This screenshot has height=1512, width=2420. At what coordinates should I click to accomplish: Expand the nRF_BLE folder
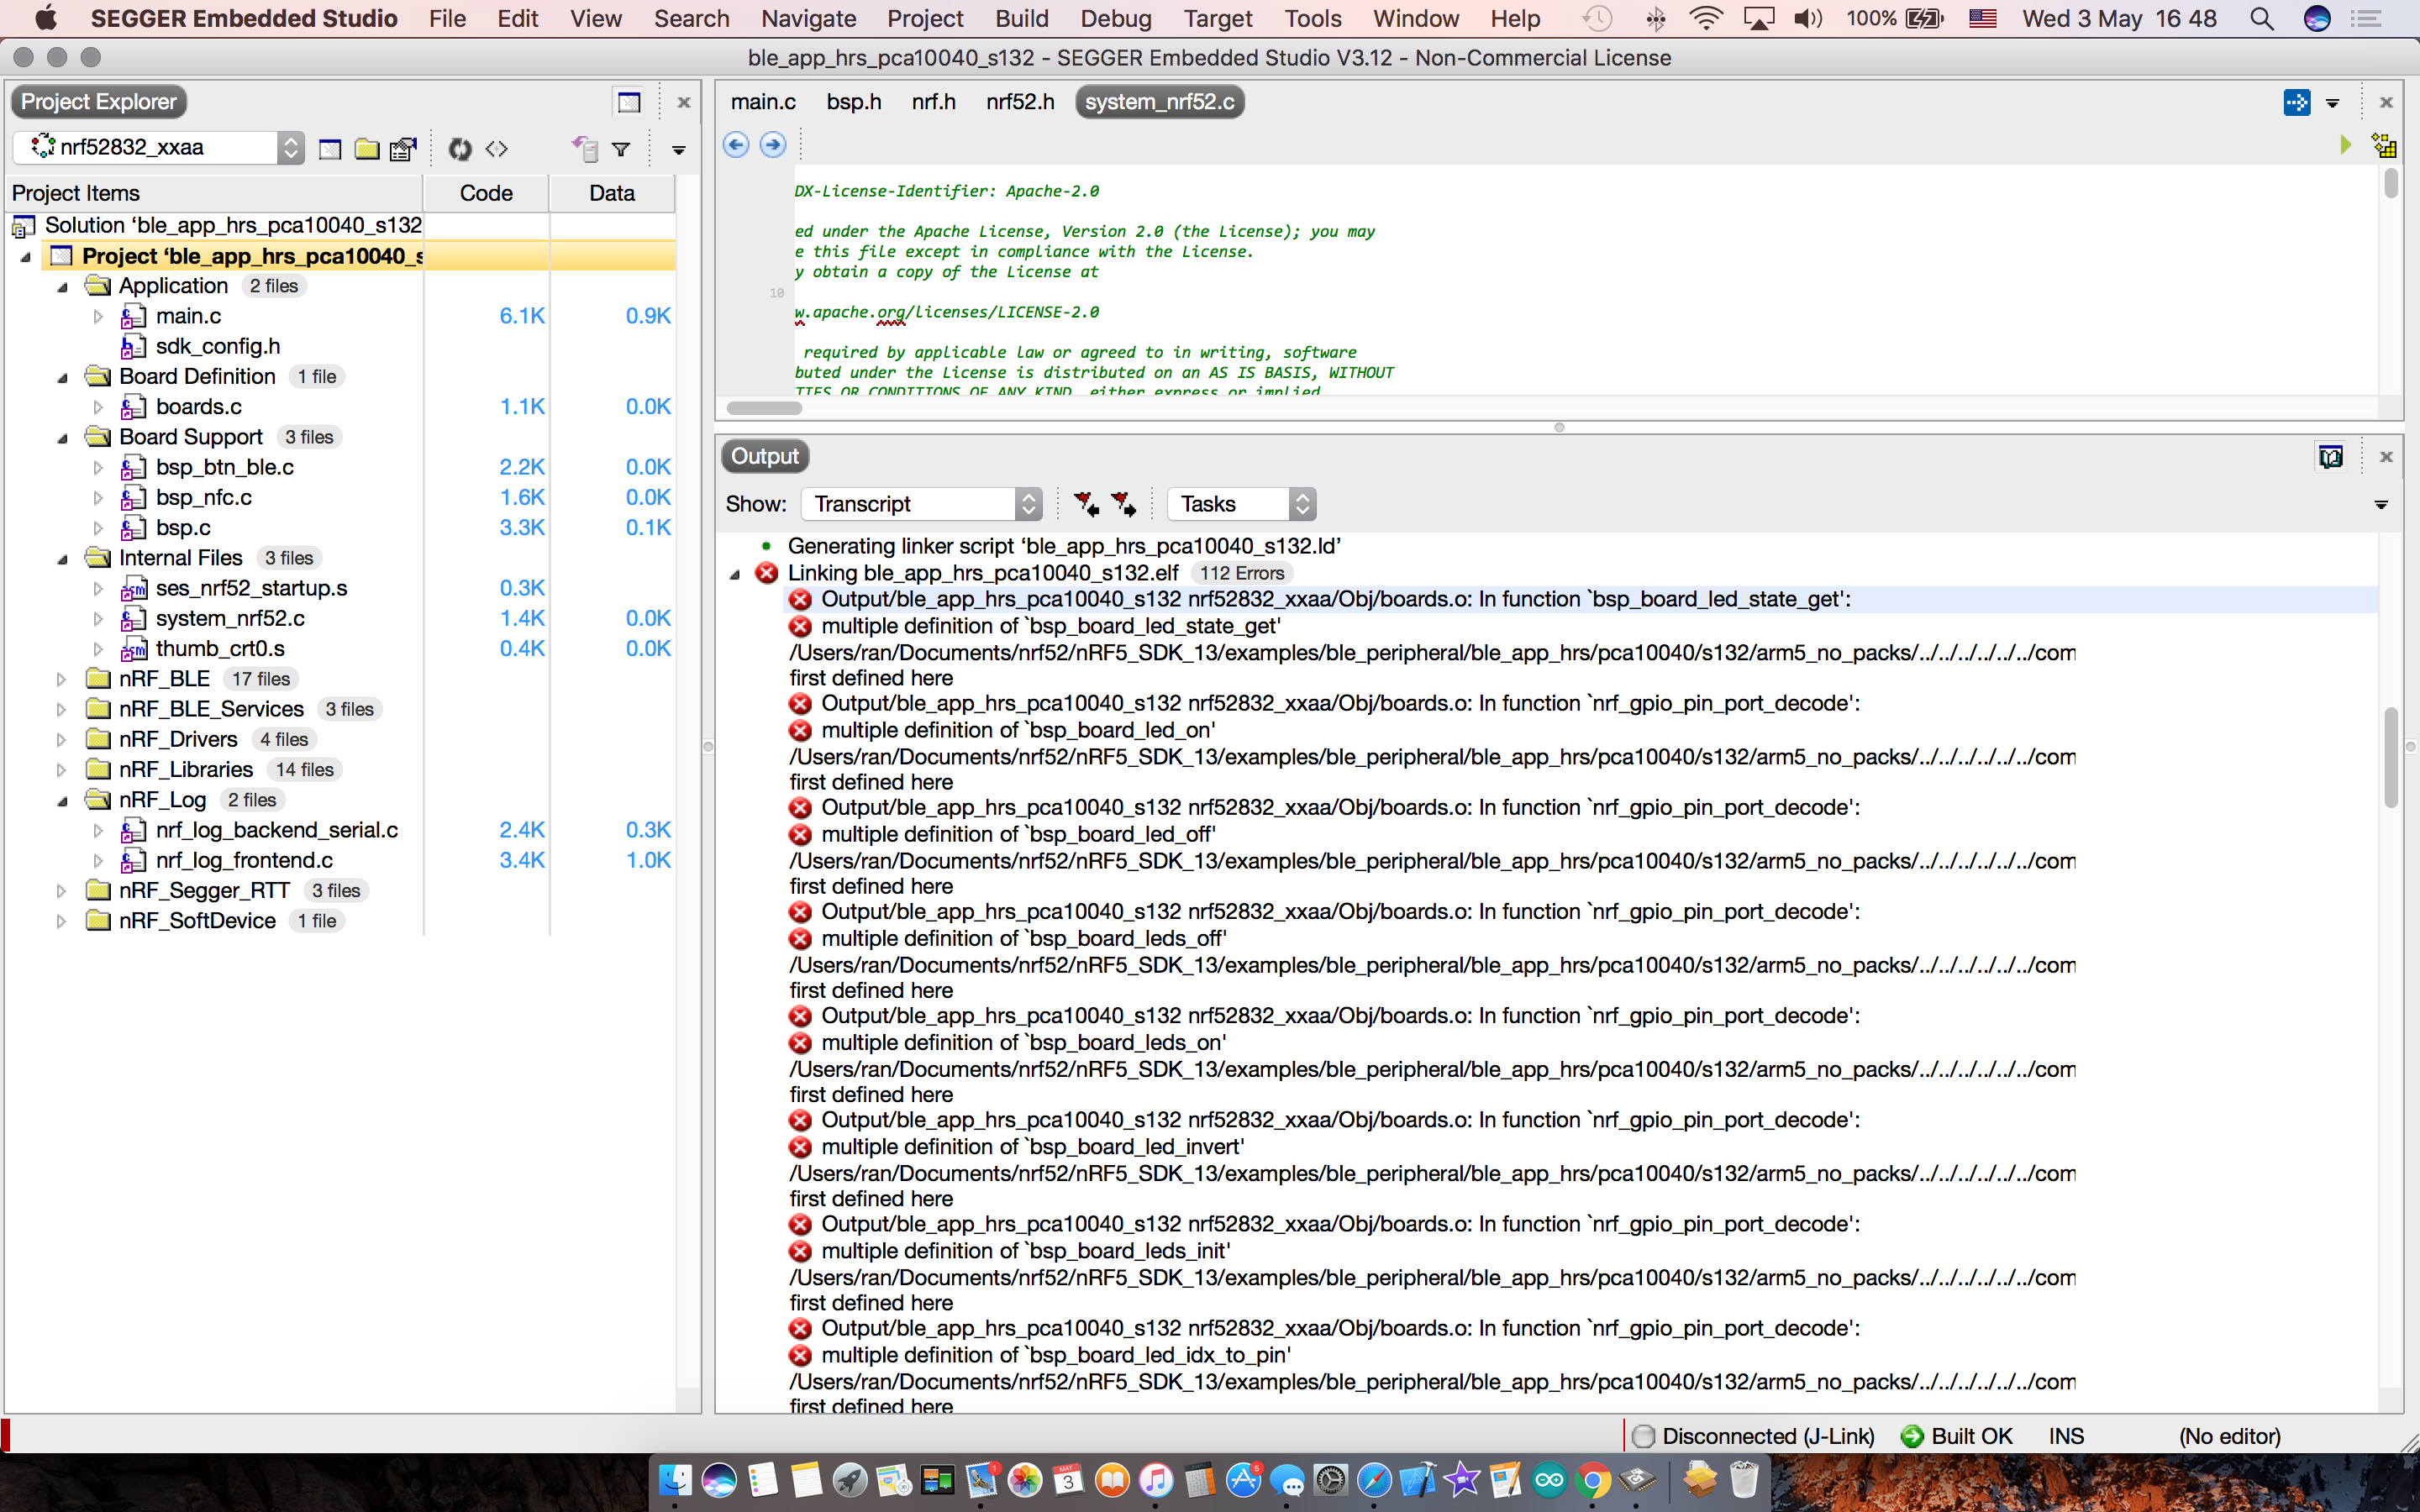tap(61, 680)
